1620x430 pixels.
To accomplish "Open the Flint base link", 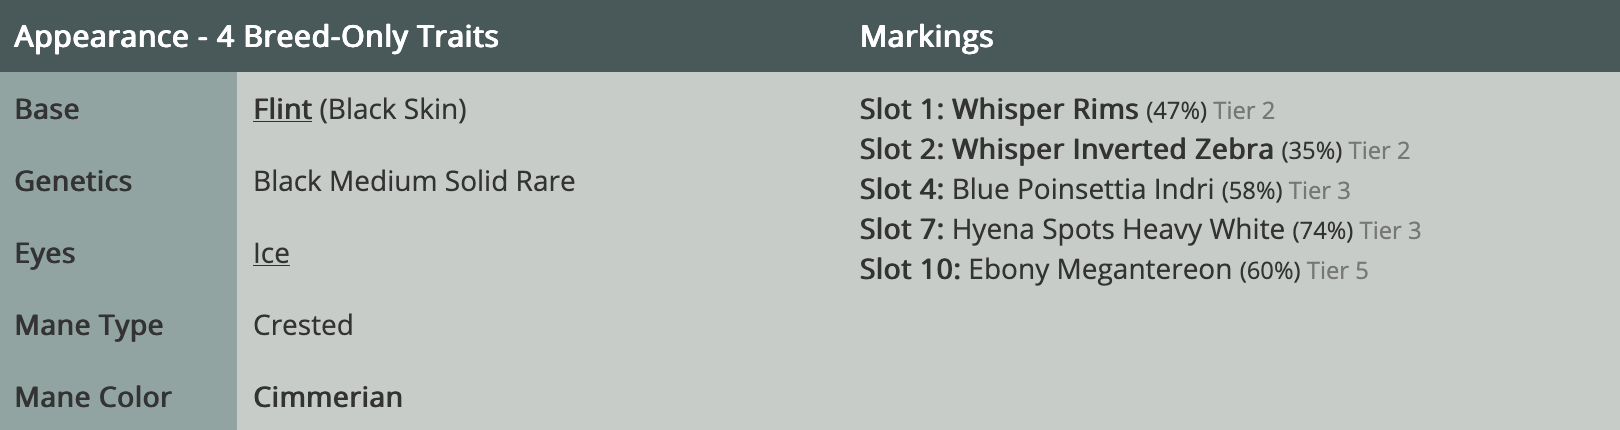I will tap(282, 109).
